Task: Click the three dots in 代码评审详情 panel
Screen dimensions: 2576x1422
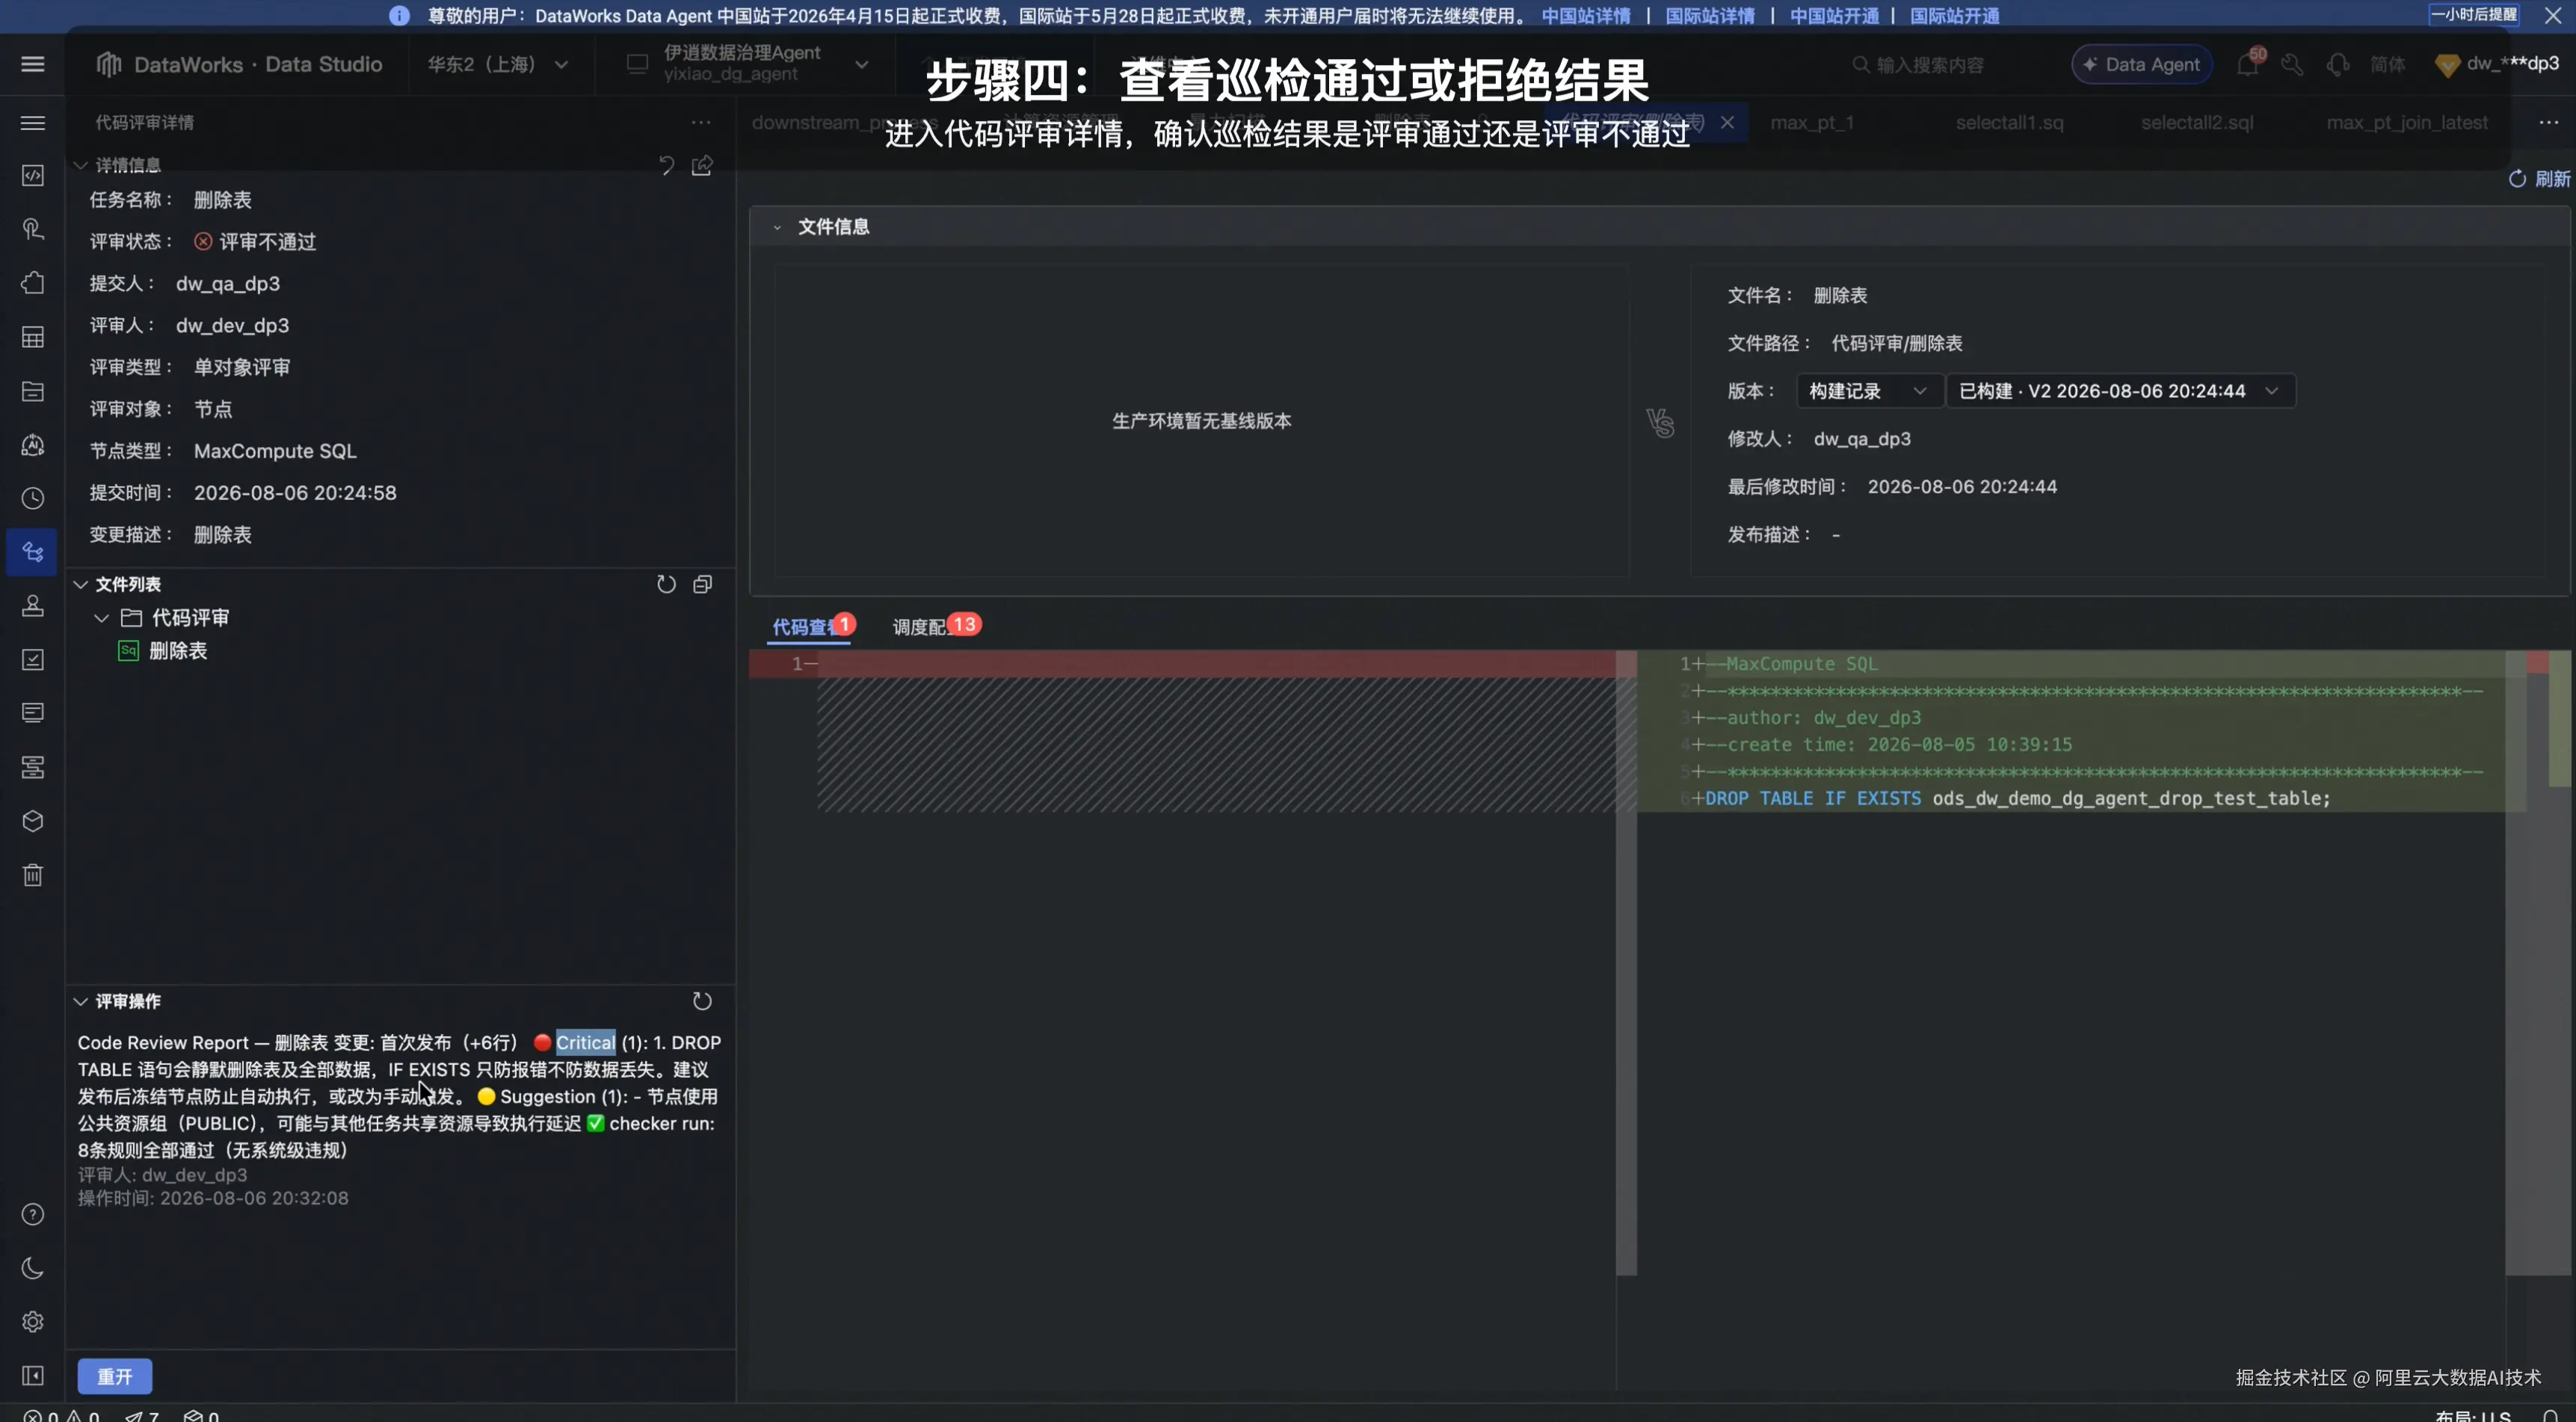Action: [701, 122]
